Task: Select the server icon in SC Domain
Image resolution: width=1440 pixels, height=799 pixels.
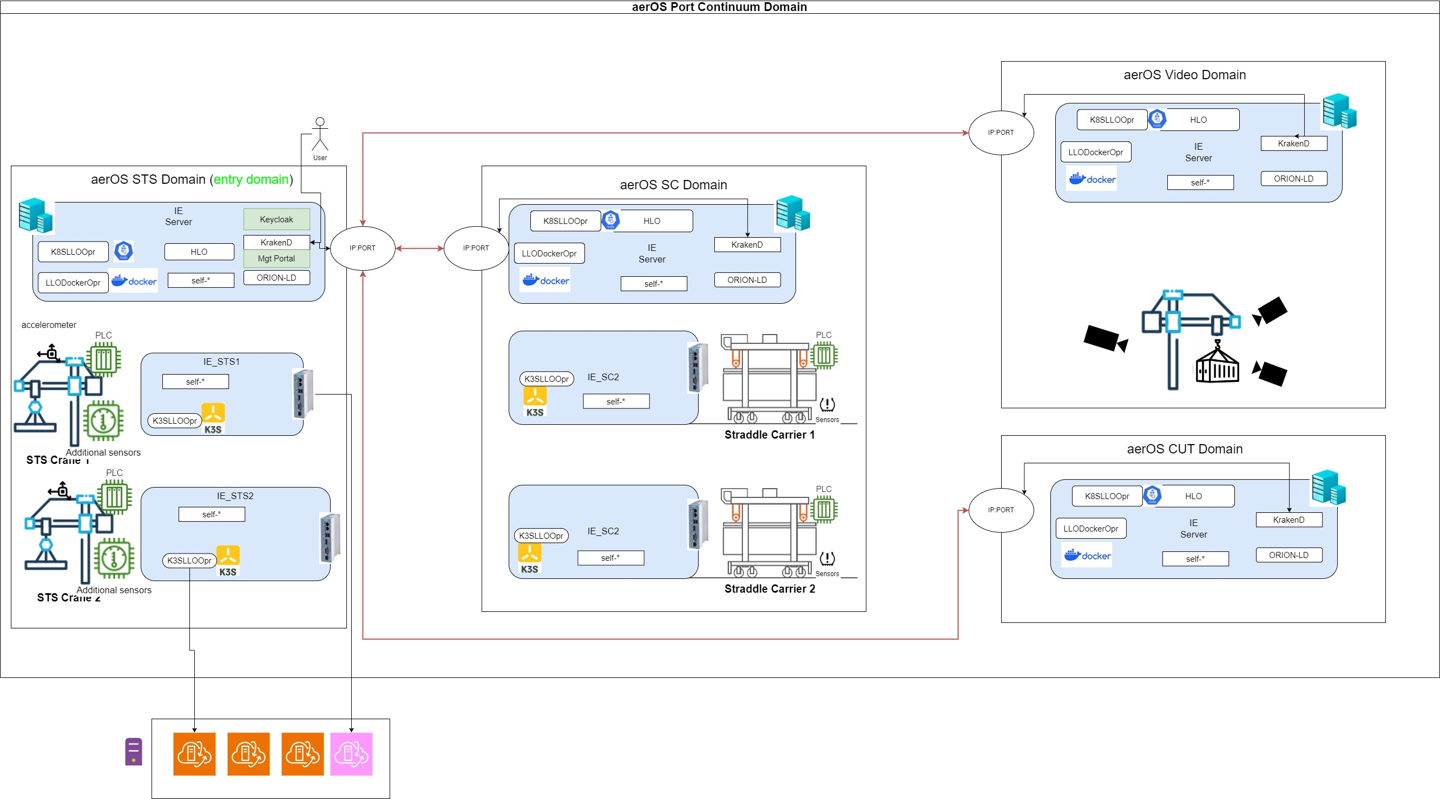Action: 793,214
